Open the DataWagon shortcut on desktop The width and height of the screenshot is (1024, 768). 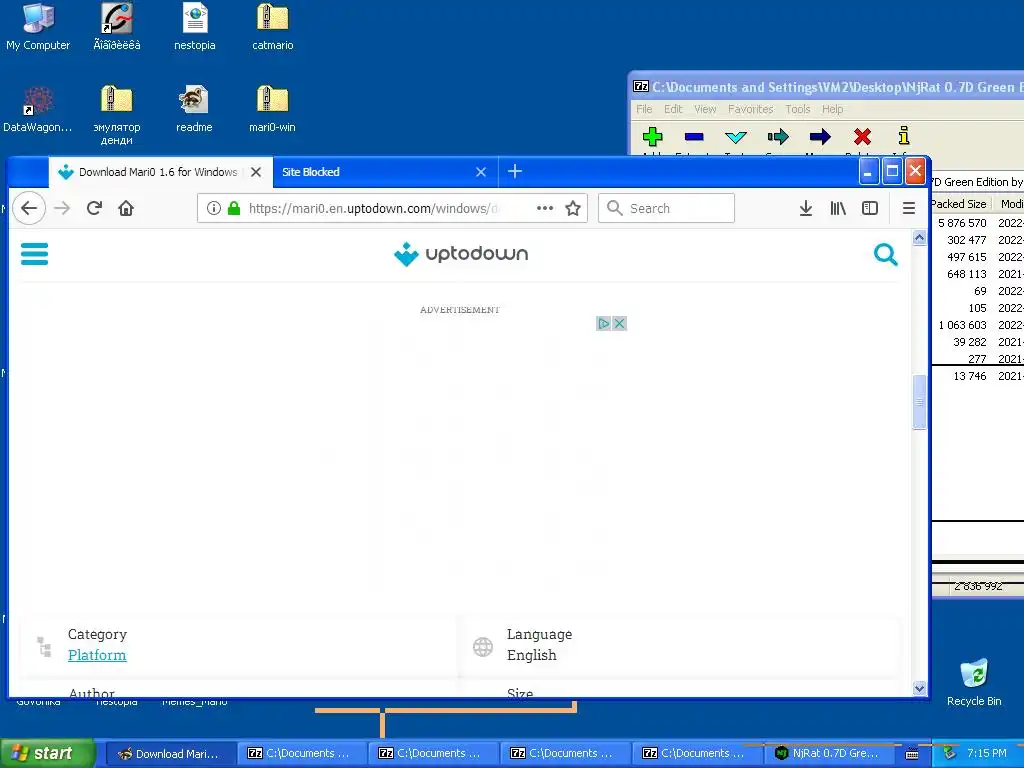click(38, 110)
